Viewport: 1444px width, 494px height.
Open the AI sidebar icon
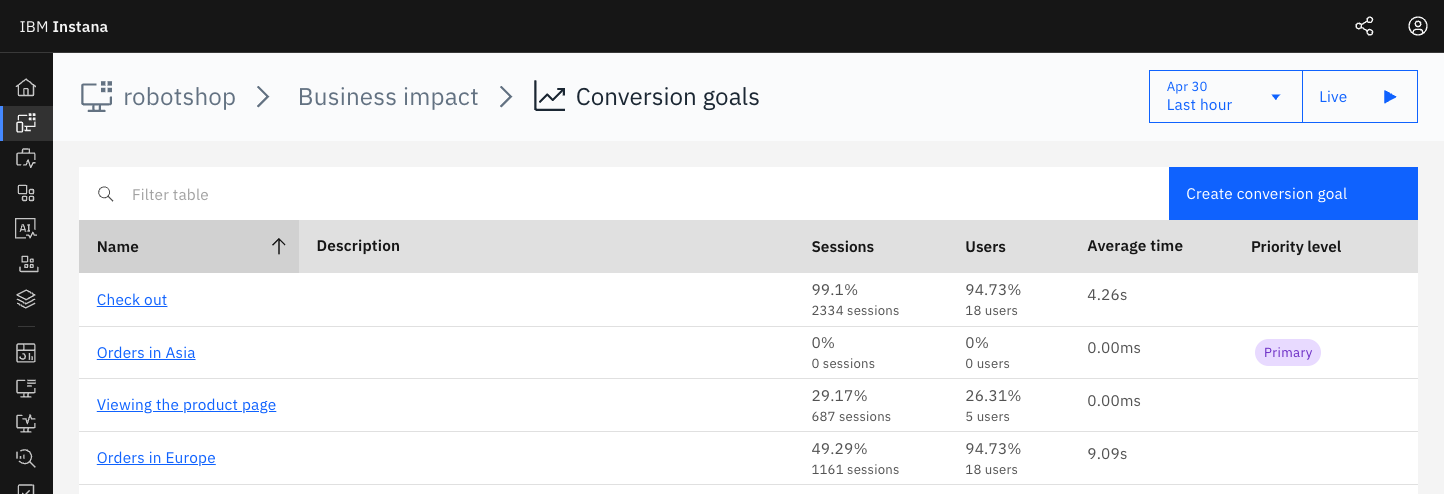click(26, 229)
